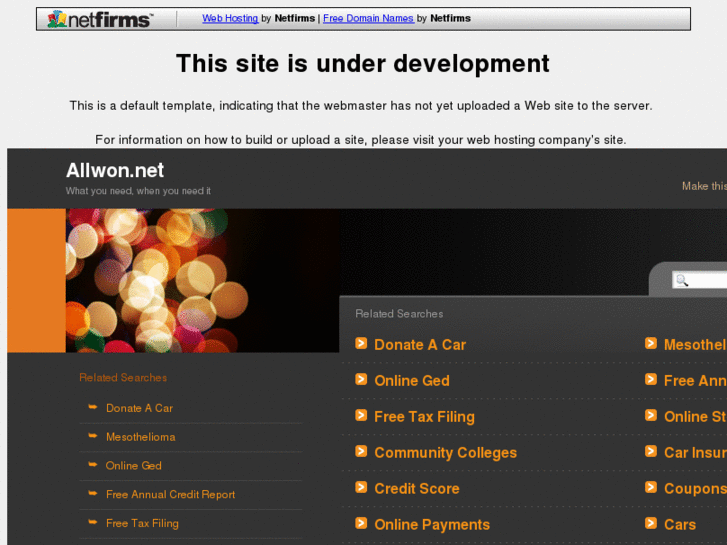Click the bokeh lights banner image
Screen dimensions: 727x545
coord(202,280)
